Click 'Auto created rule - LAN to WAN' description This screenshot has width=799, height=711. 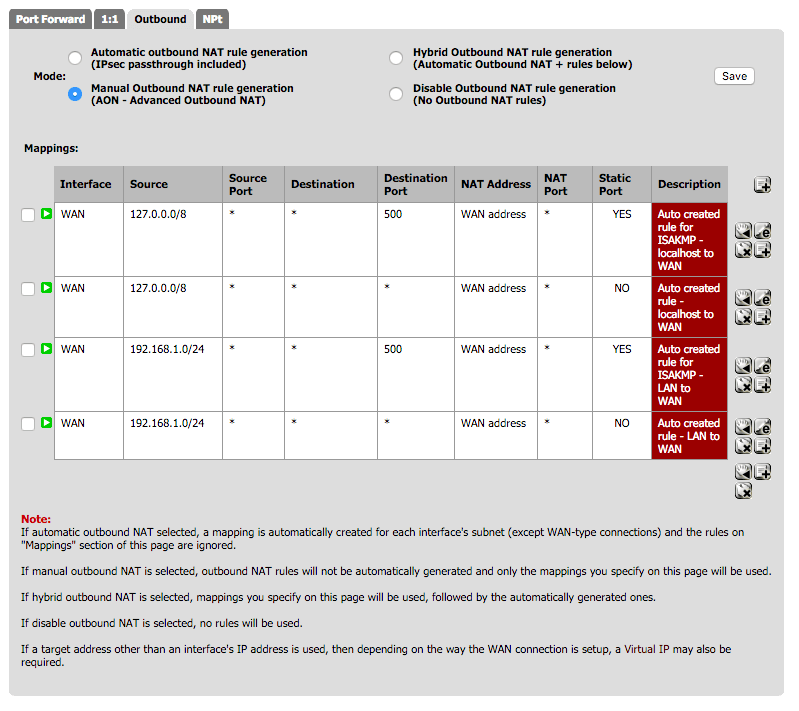pos(689,436)
